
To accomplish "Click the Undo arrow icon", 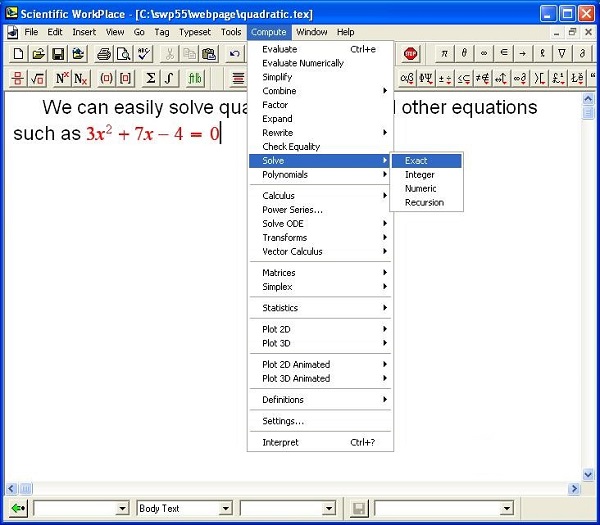I will click(x=235, y=54).
